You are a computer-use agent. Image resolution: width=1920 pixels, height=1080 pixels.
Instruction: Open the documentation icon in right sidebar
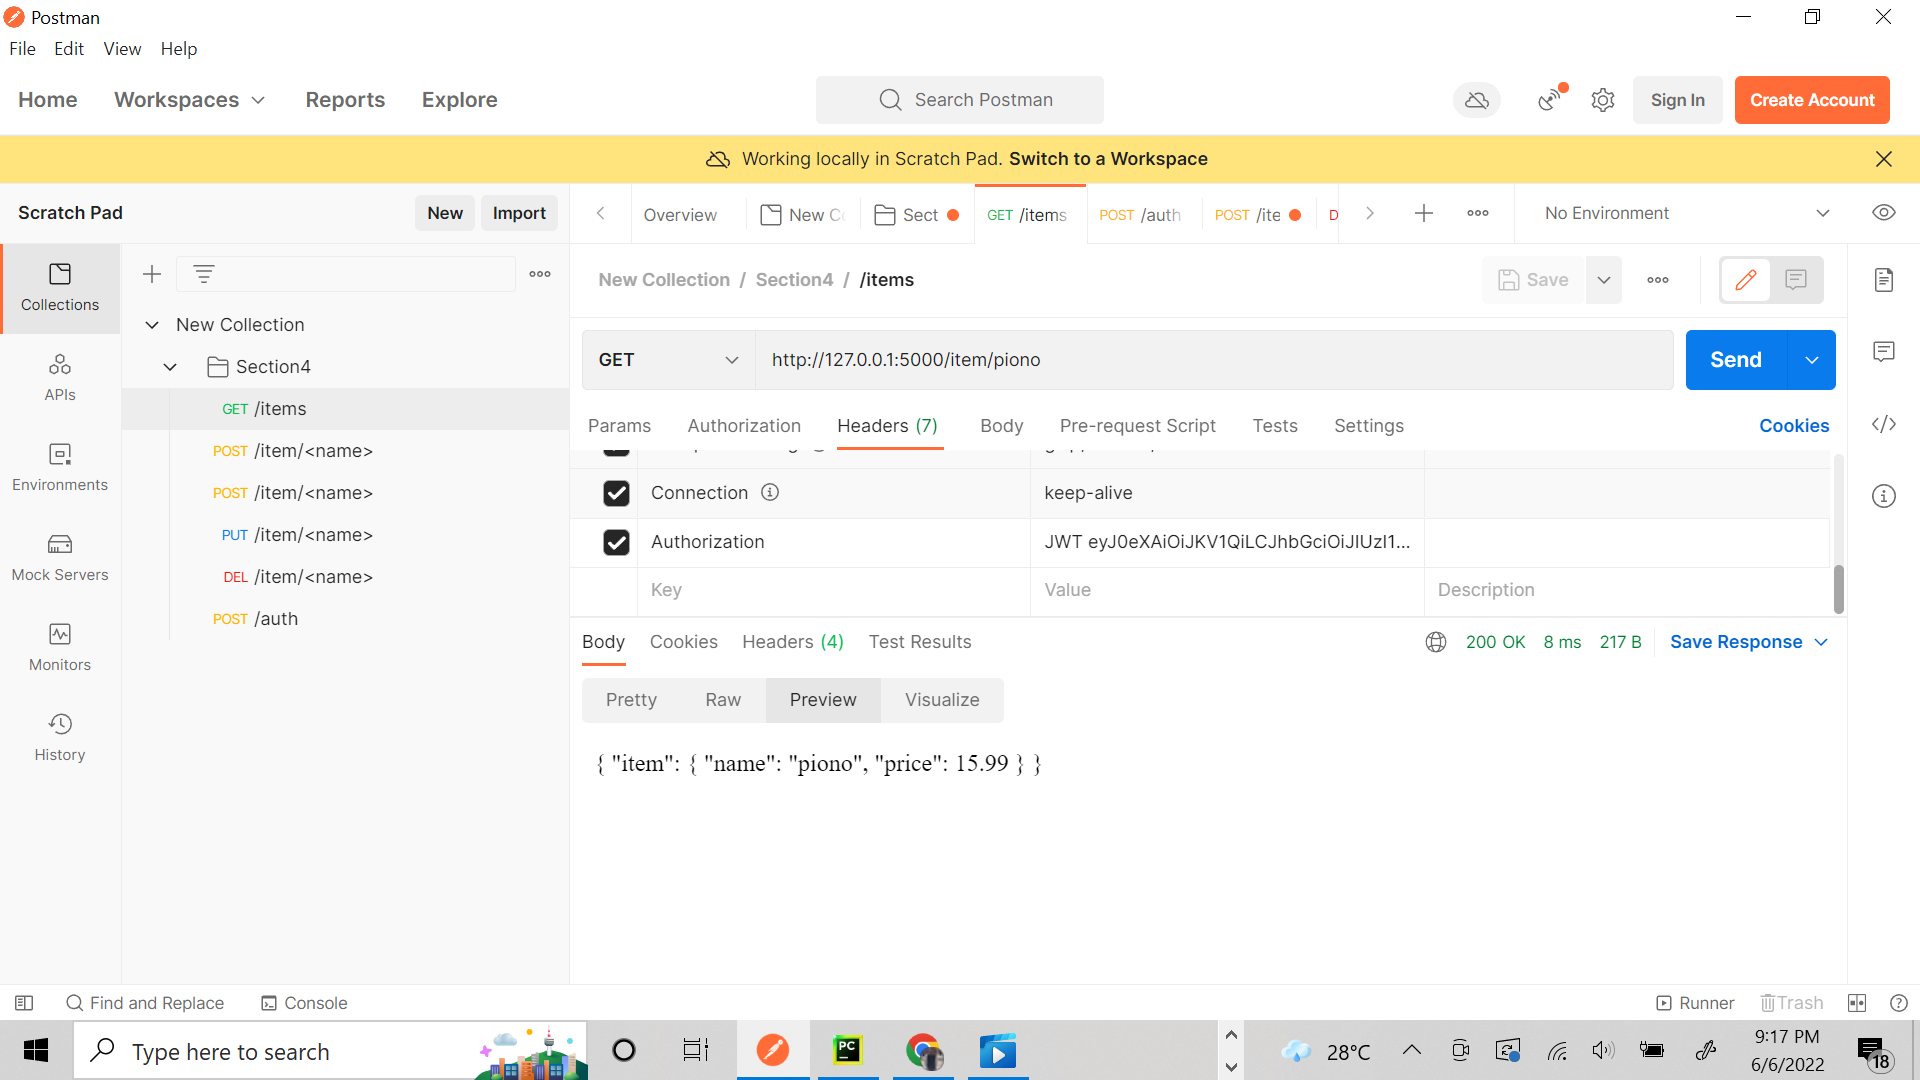[x=1884, y=280]
